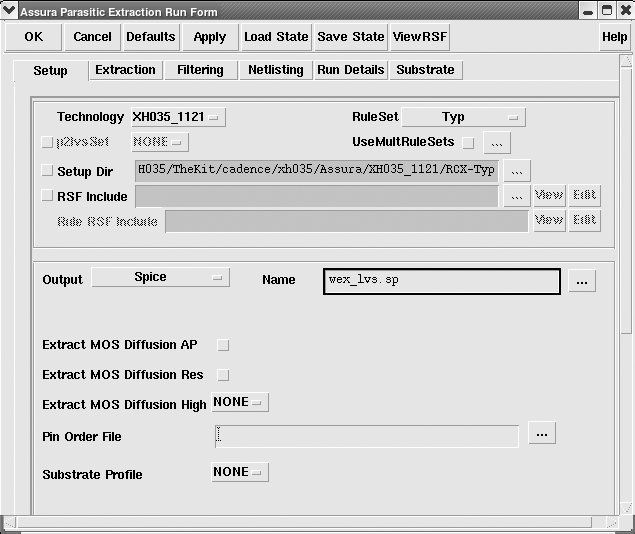Switch to the Run Details tab
This screenshot has width=635, height=534.
pyautogui.click(x=351, y=70)
